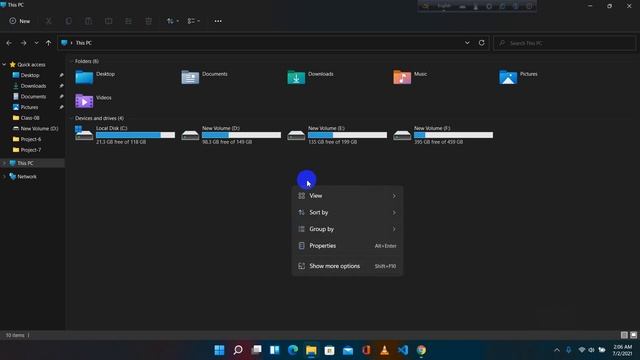
Task: Open taskbar Search icon
Action: (x=238, y=350)
